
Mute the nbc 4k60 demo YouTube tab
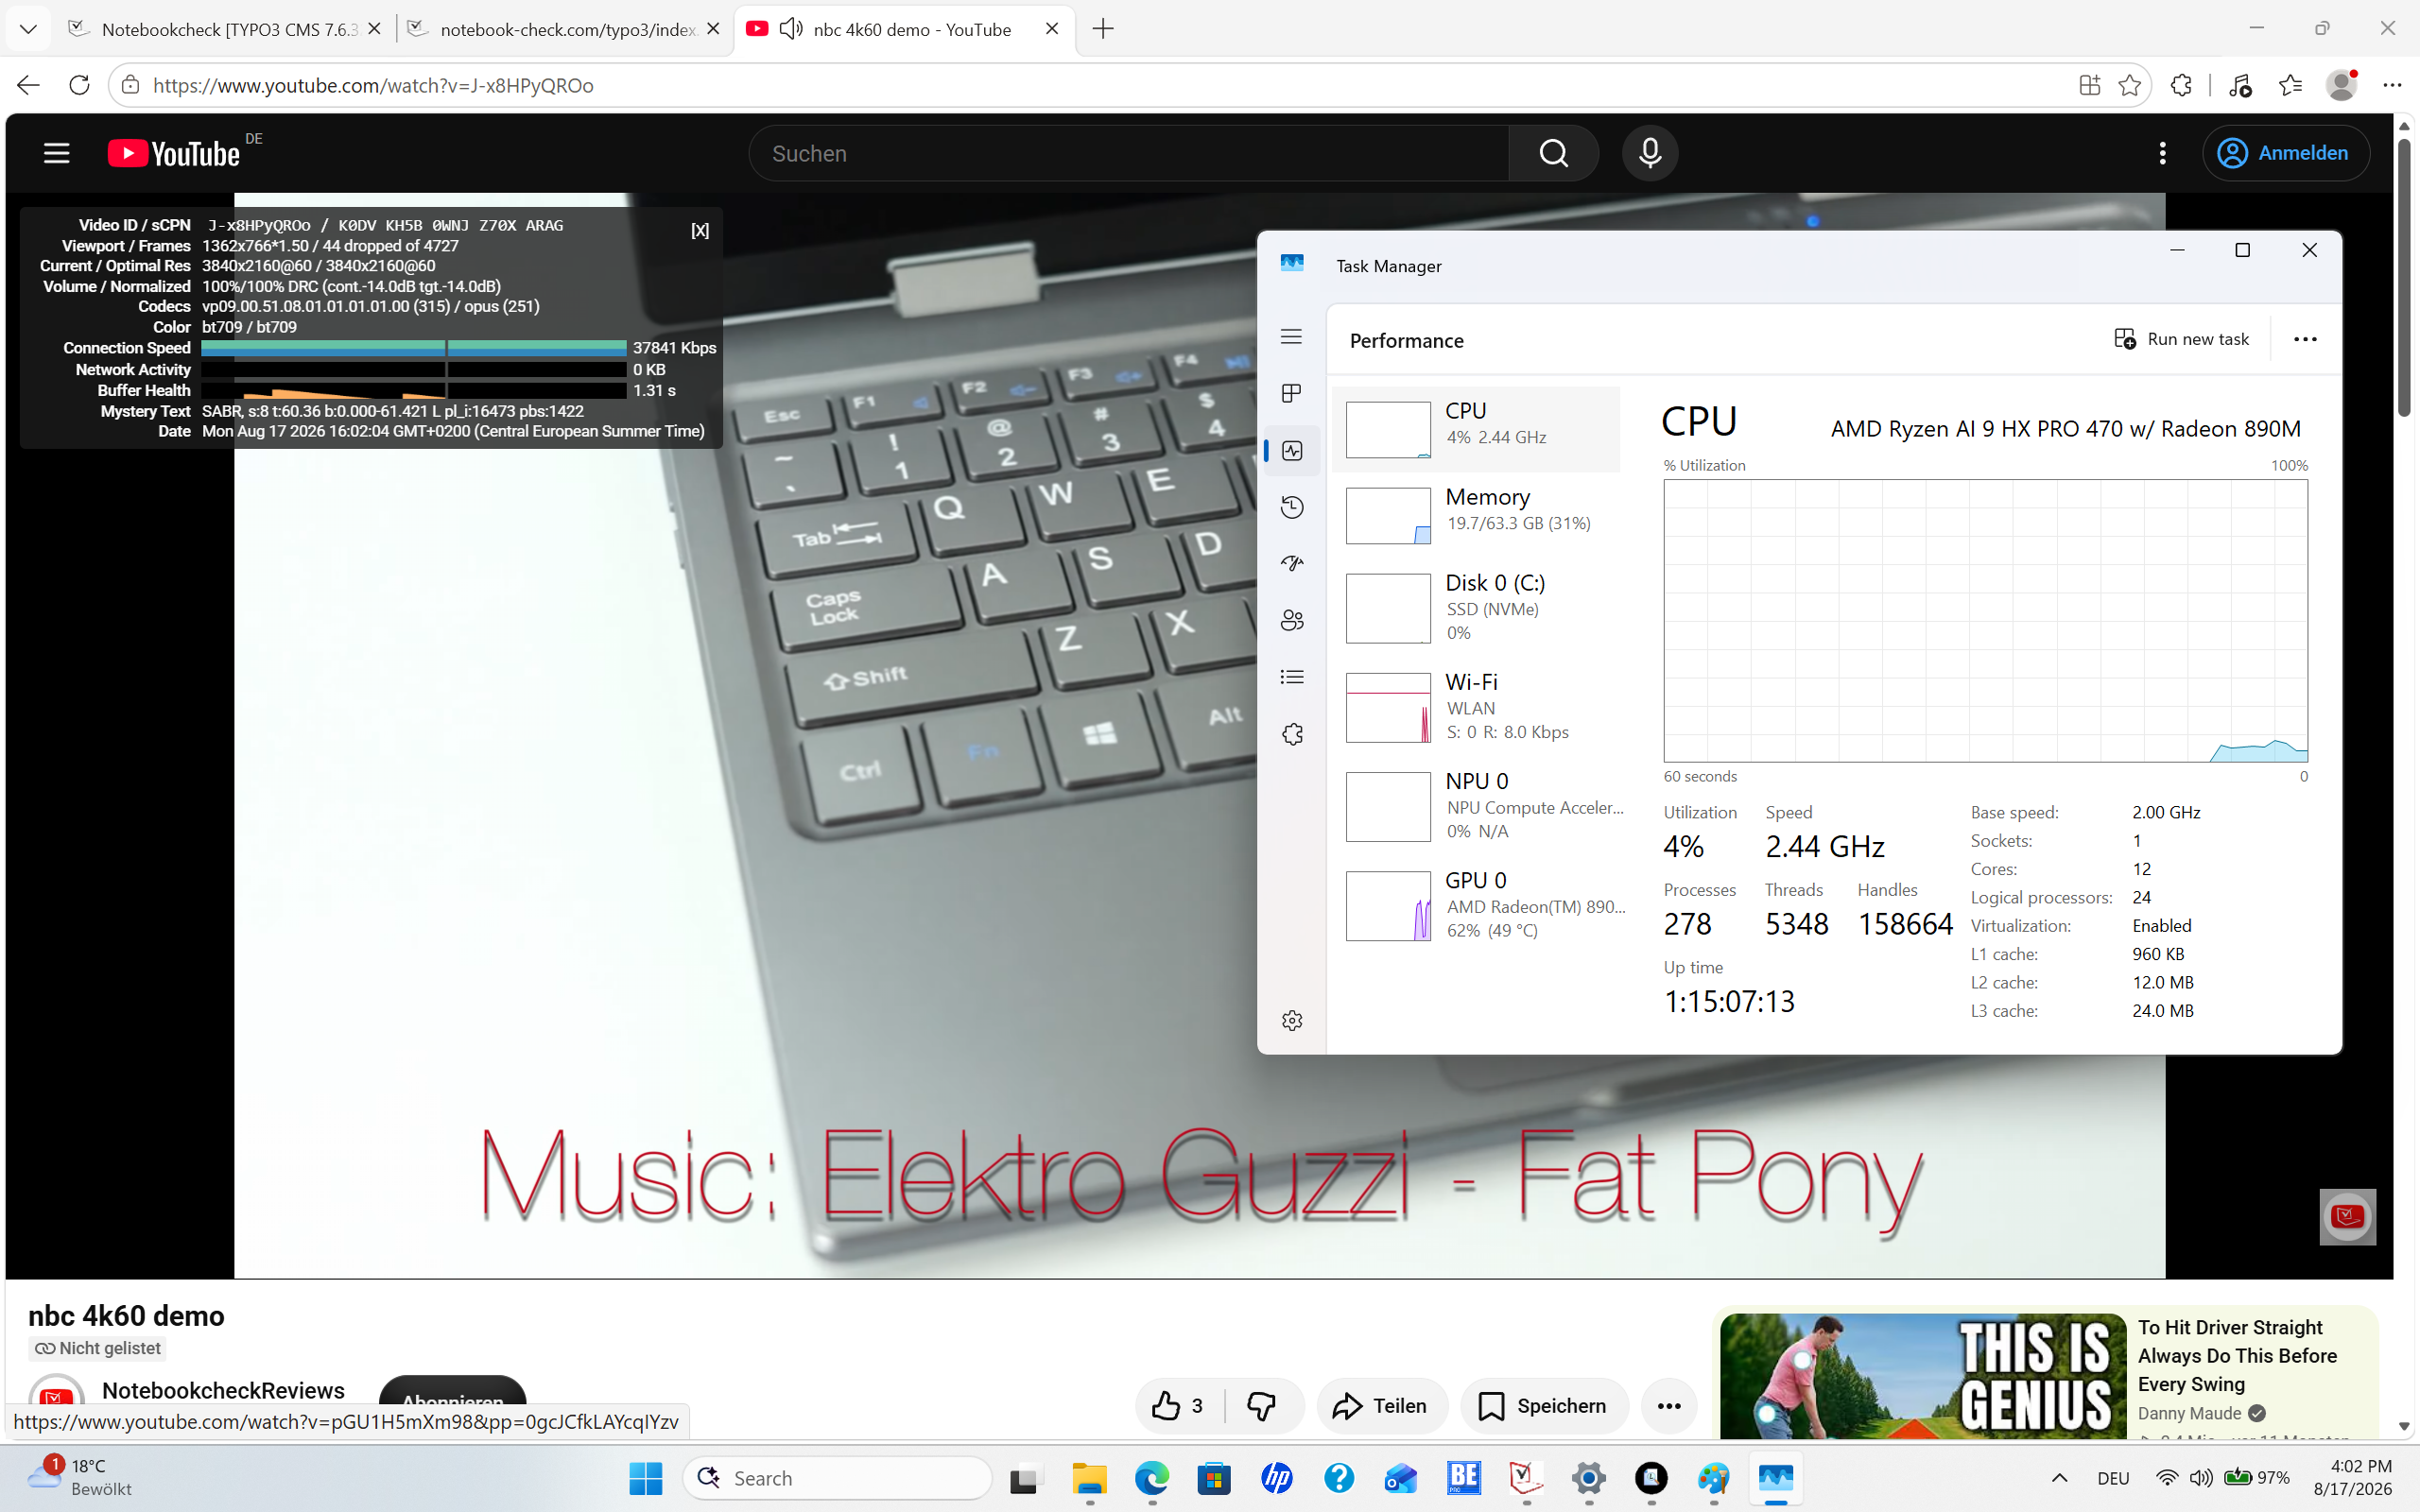(x=791, y=29)
